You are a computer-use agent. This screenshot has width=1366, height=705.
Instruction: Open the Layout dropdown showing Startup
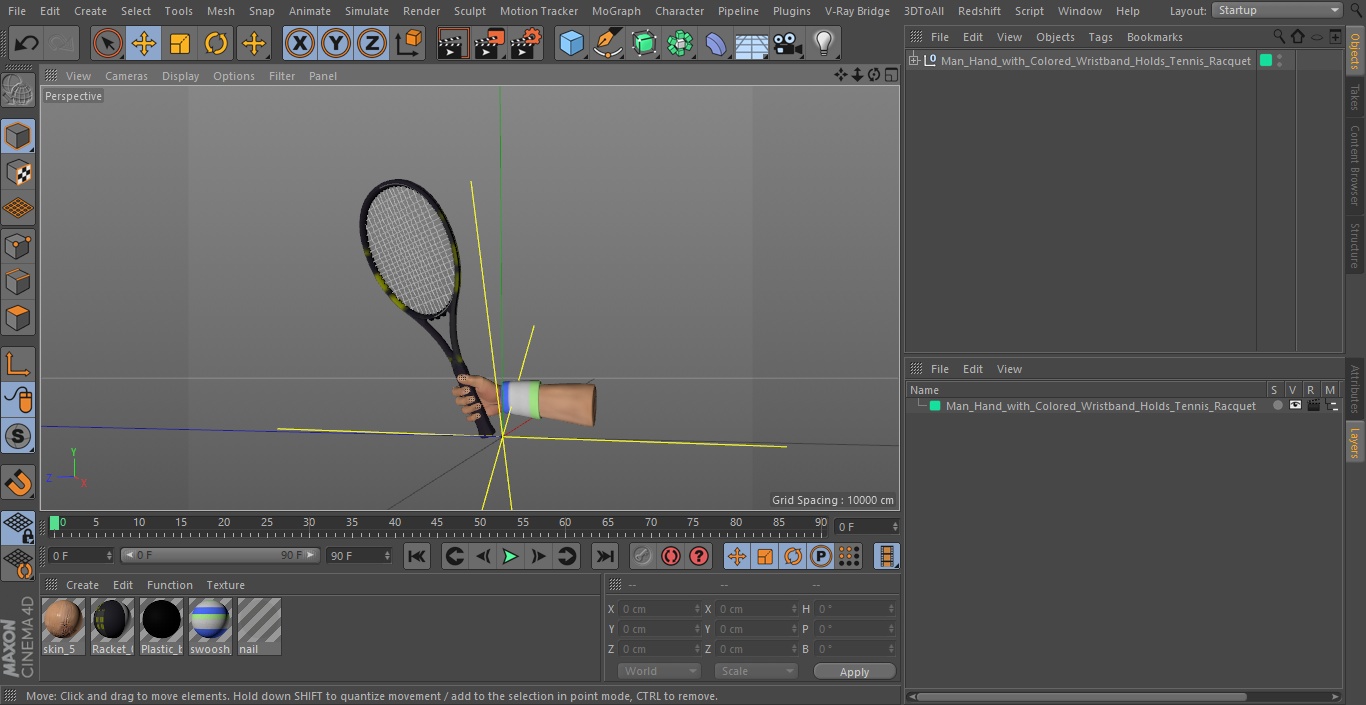tap(1277, 10)
